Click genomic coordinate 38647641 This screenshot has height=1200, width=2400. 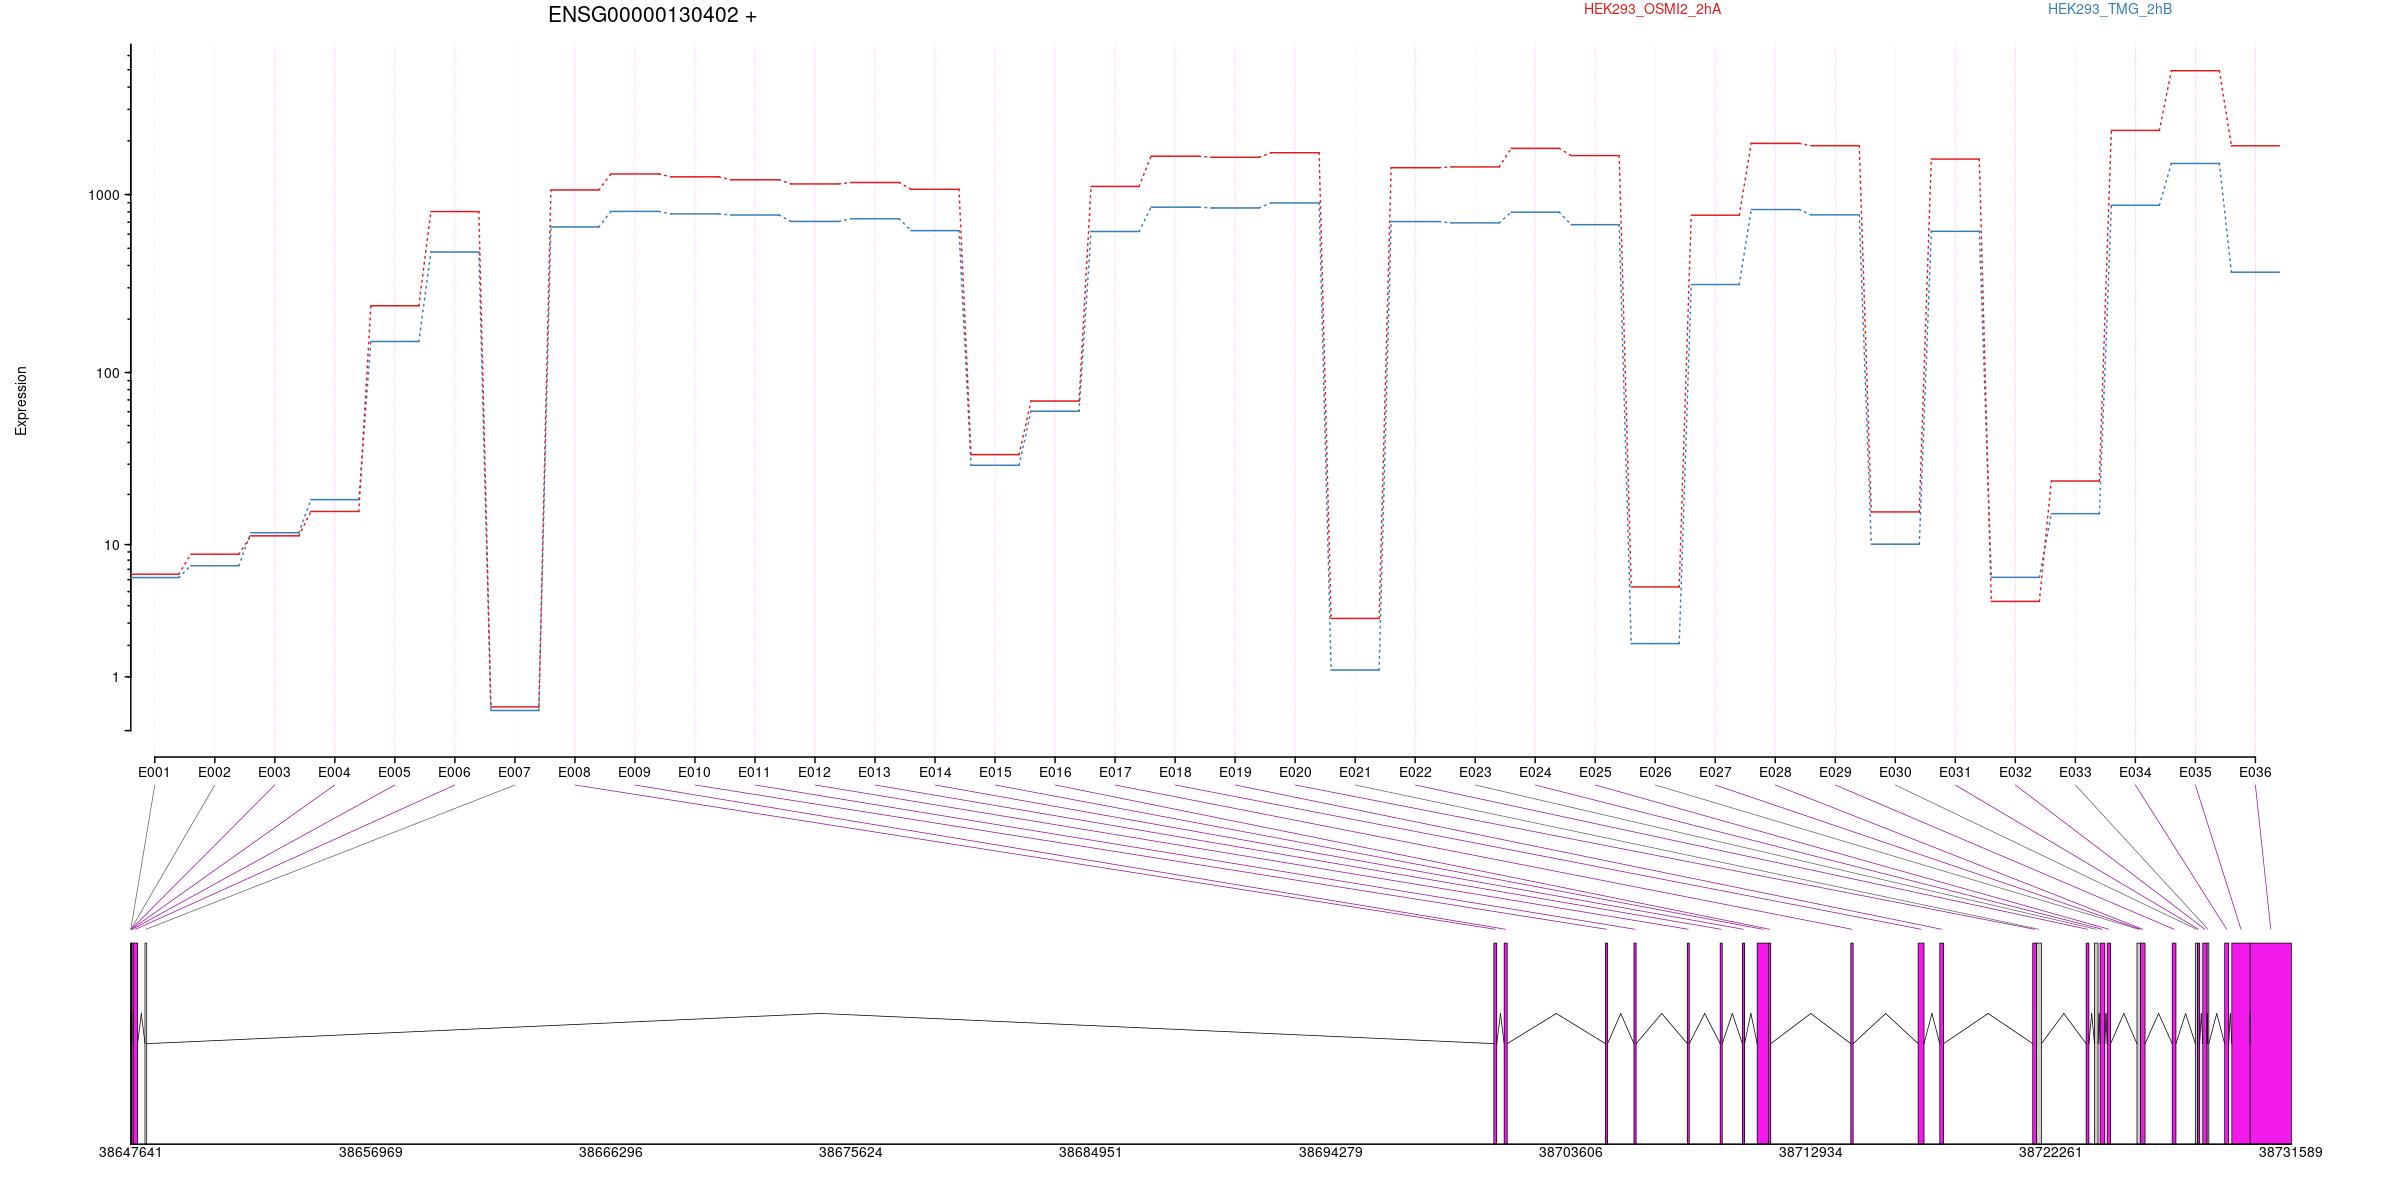click(x=130, y=1152)
